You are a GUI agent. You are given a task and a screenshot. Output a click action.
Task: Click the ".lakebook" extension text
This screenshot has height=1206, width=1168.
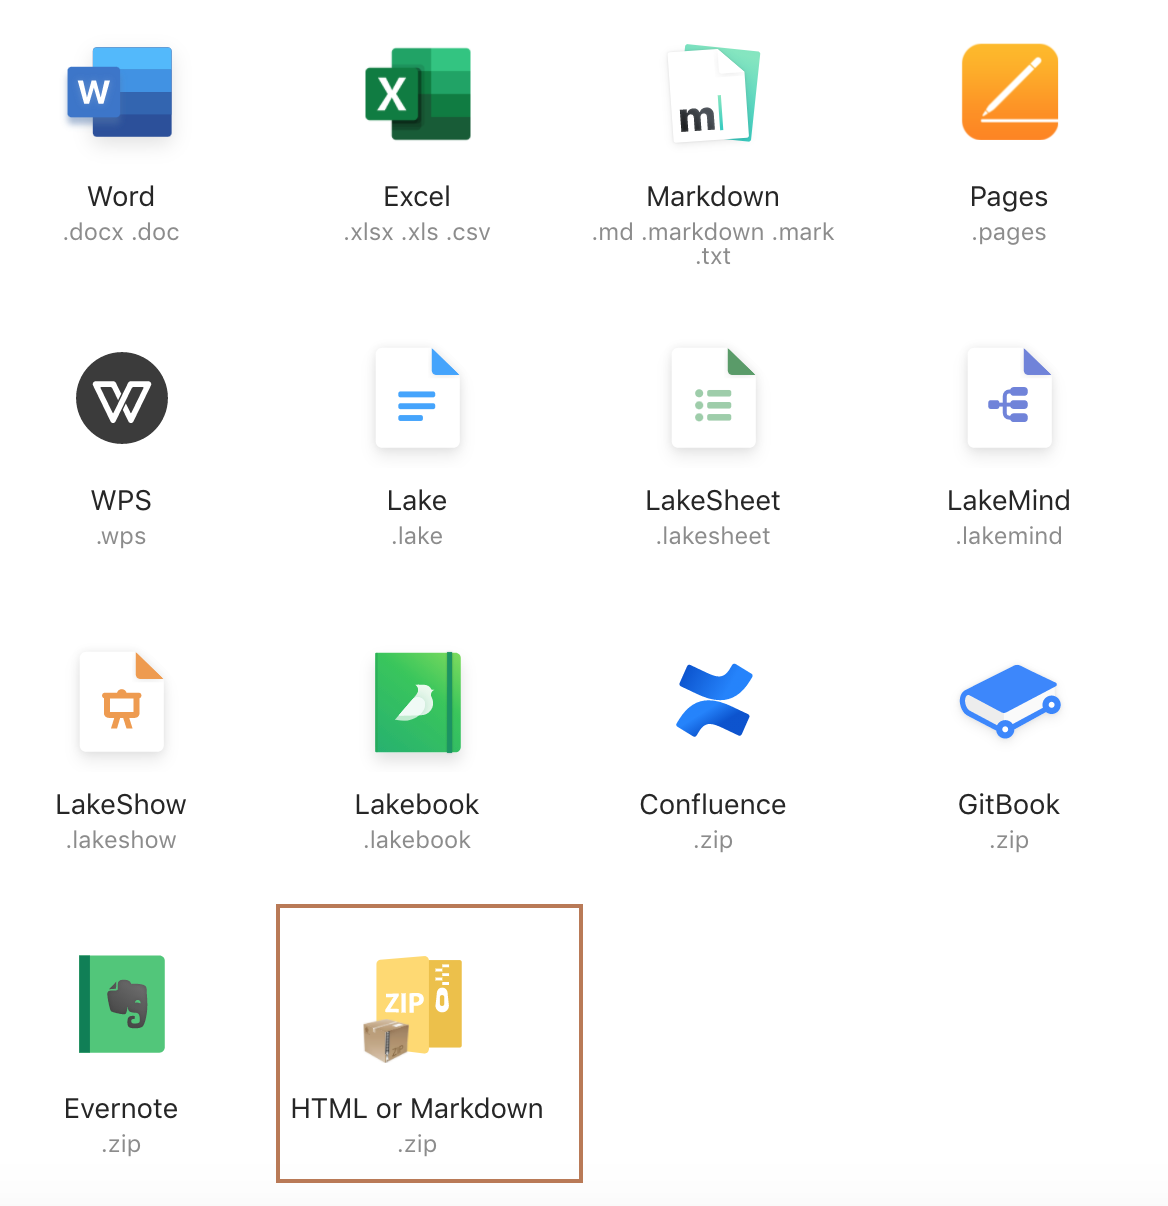point(417,840)
